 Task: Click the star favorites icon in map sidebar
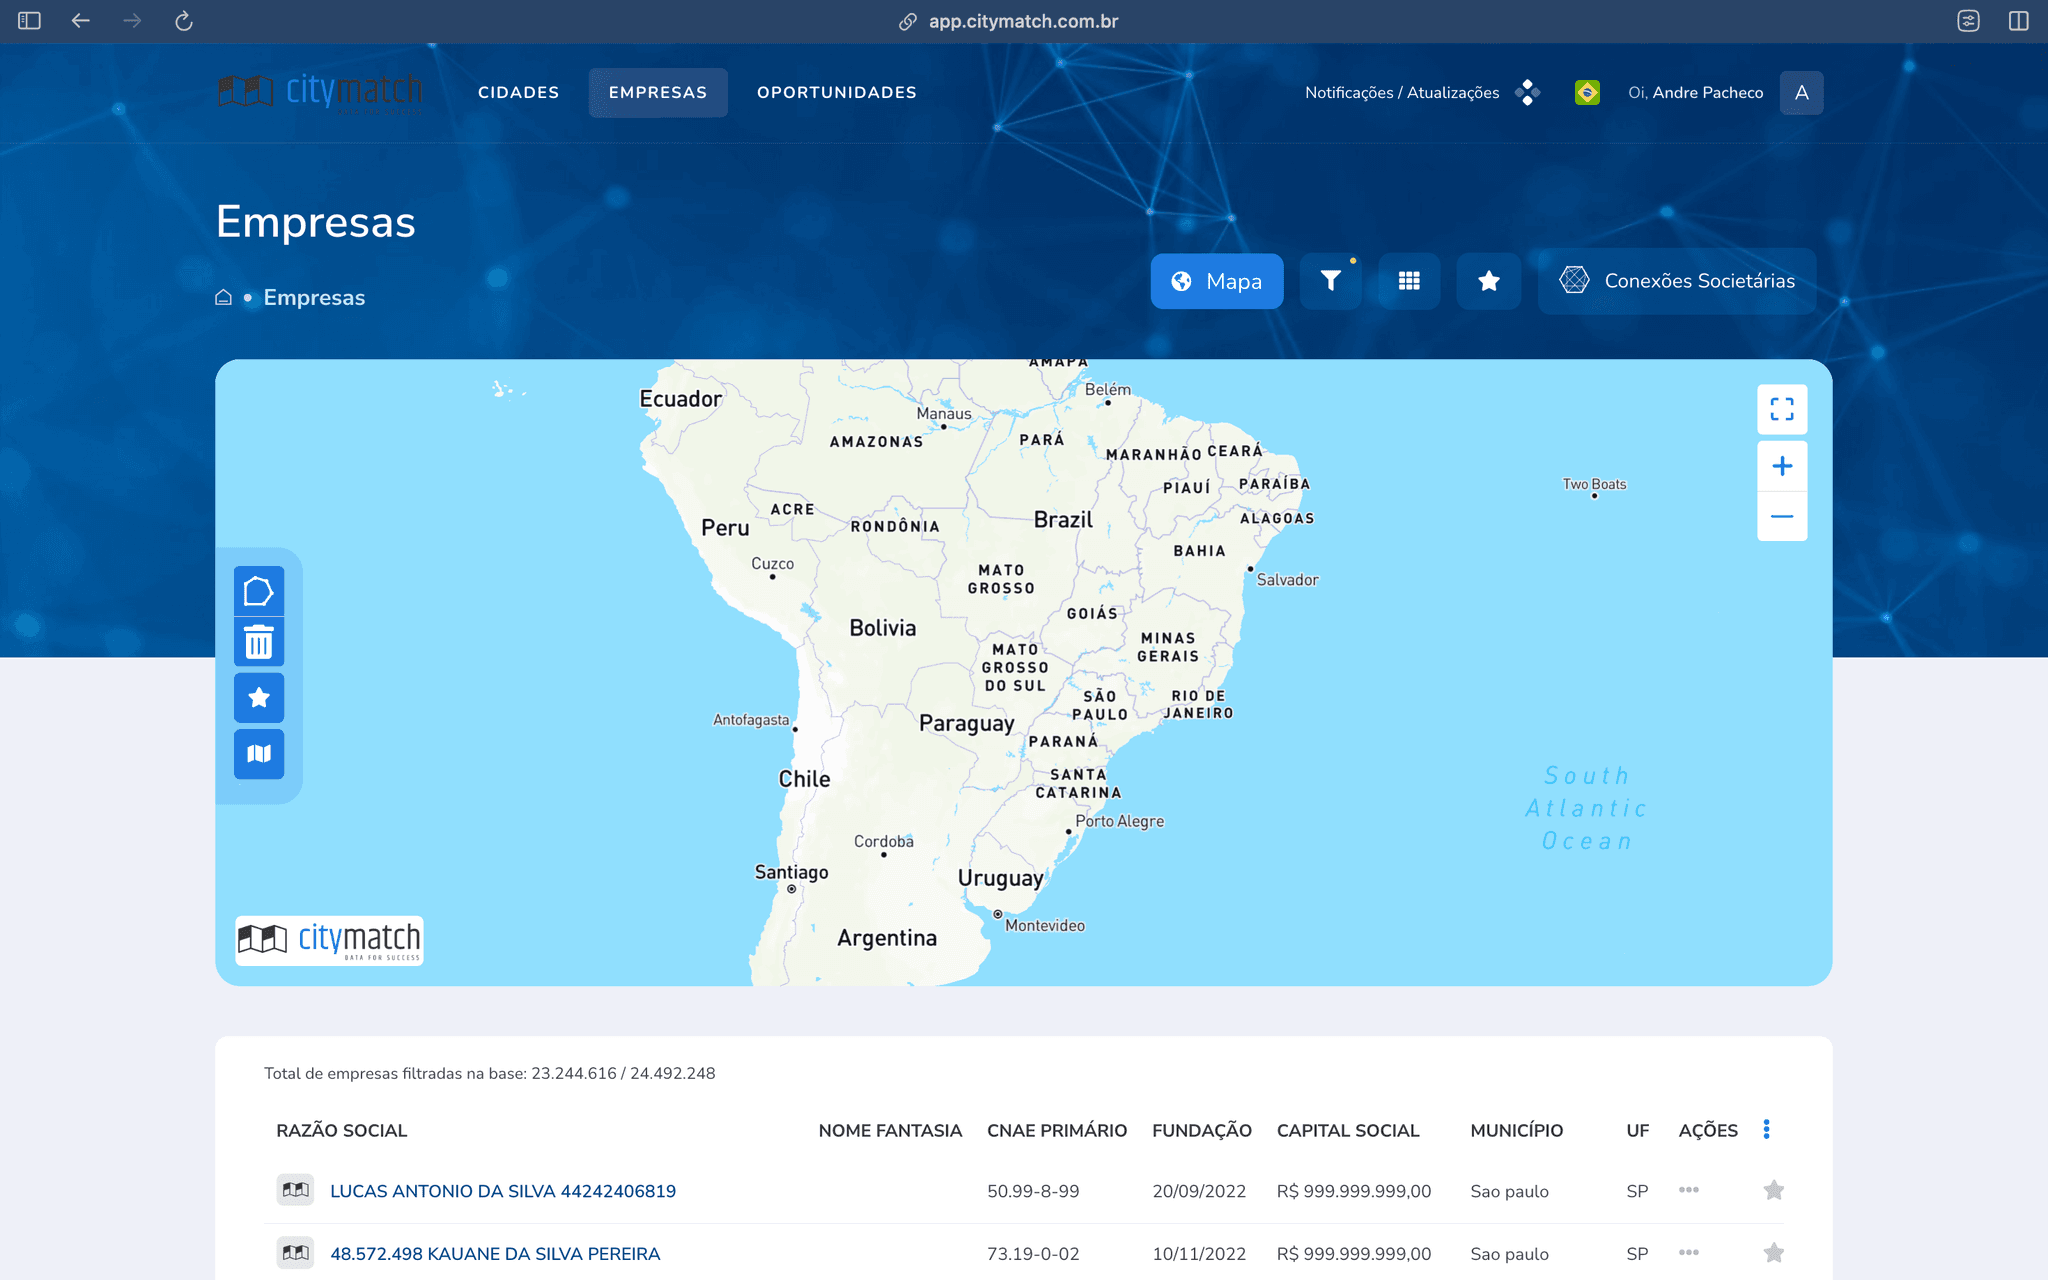coord(259,698)
